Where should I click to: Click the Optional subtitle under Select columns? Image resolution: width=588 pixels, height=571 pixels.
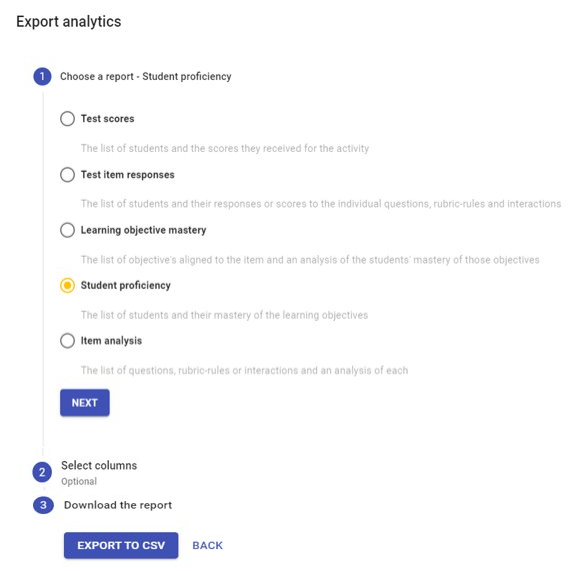click(79, 481)
